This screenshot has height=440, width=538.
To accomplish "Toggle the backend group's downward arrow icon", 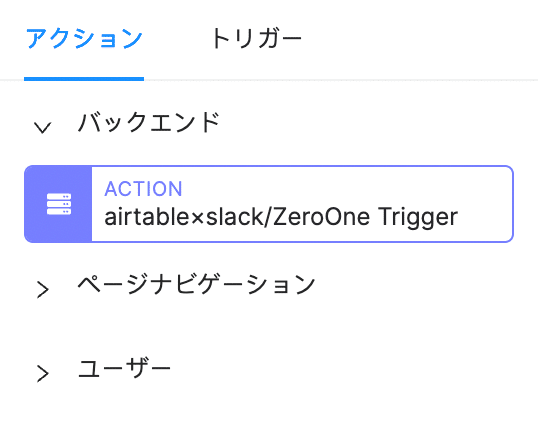I will click(43, 127).
